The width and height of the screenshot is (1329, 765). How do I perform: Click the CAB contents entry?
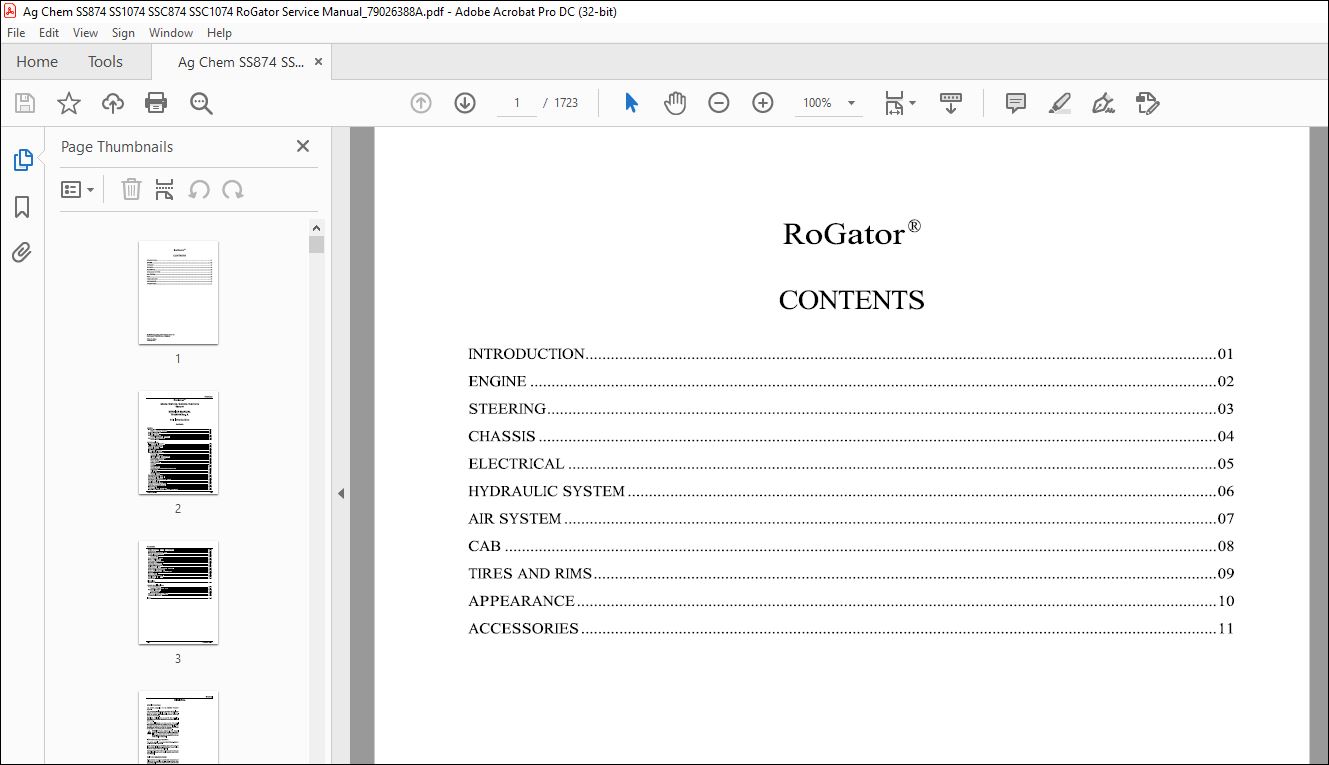tap(851, 546)
